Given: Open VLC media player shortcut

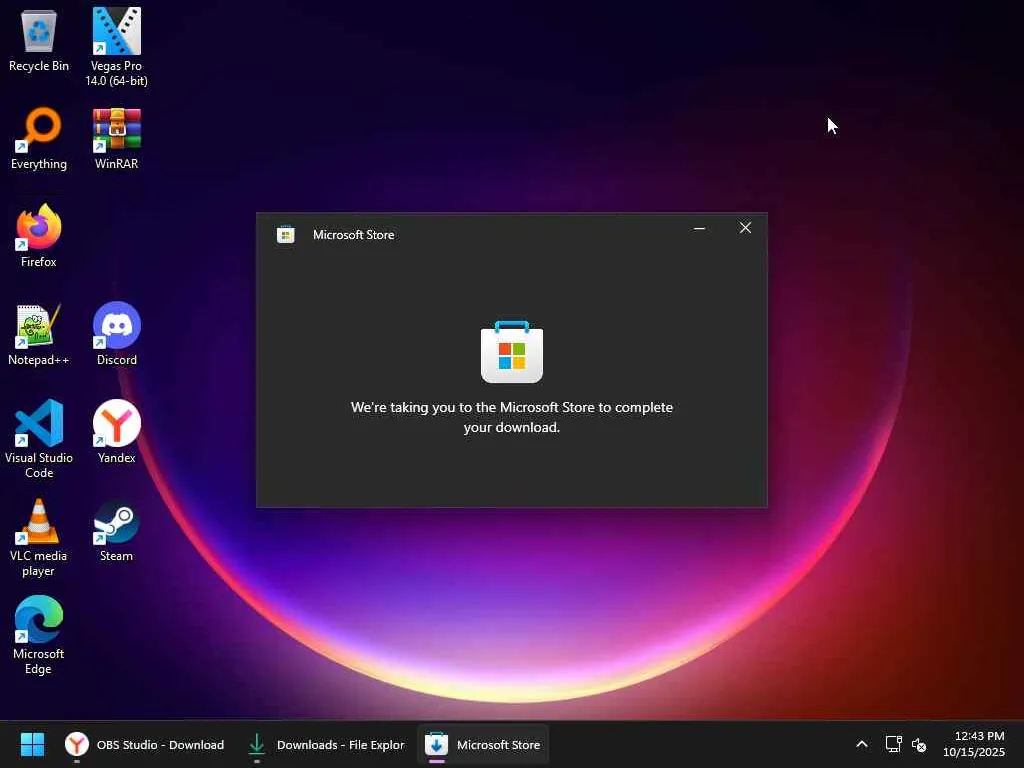Looking at the screenshot, I should 39,538.
